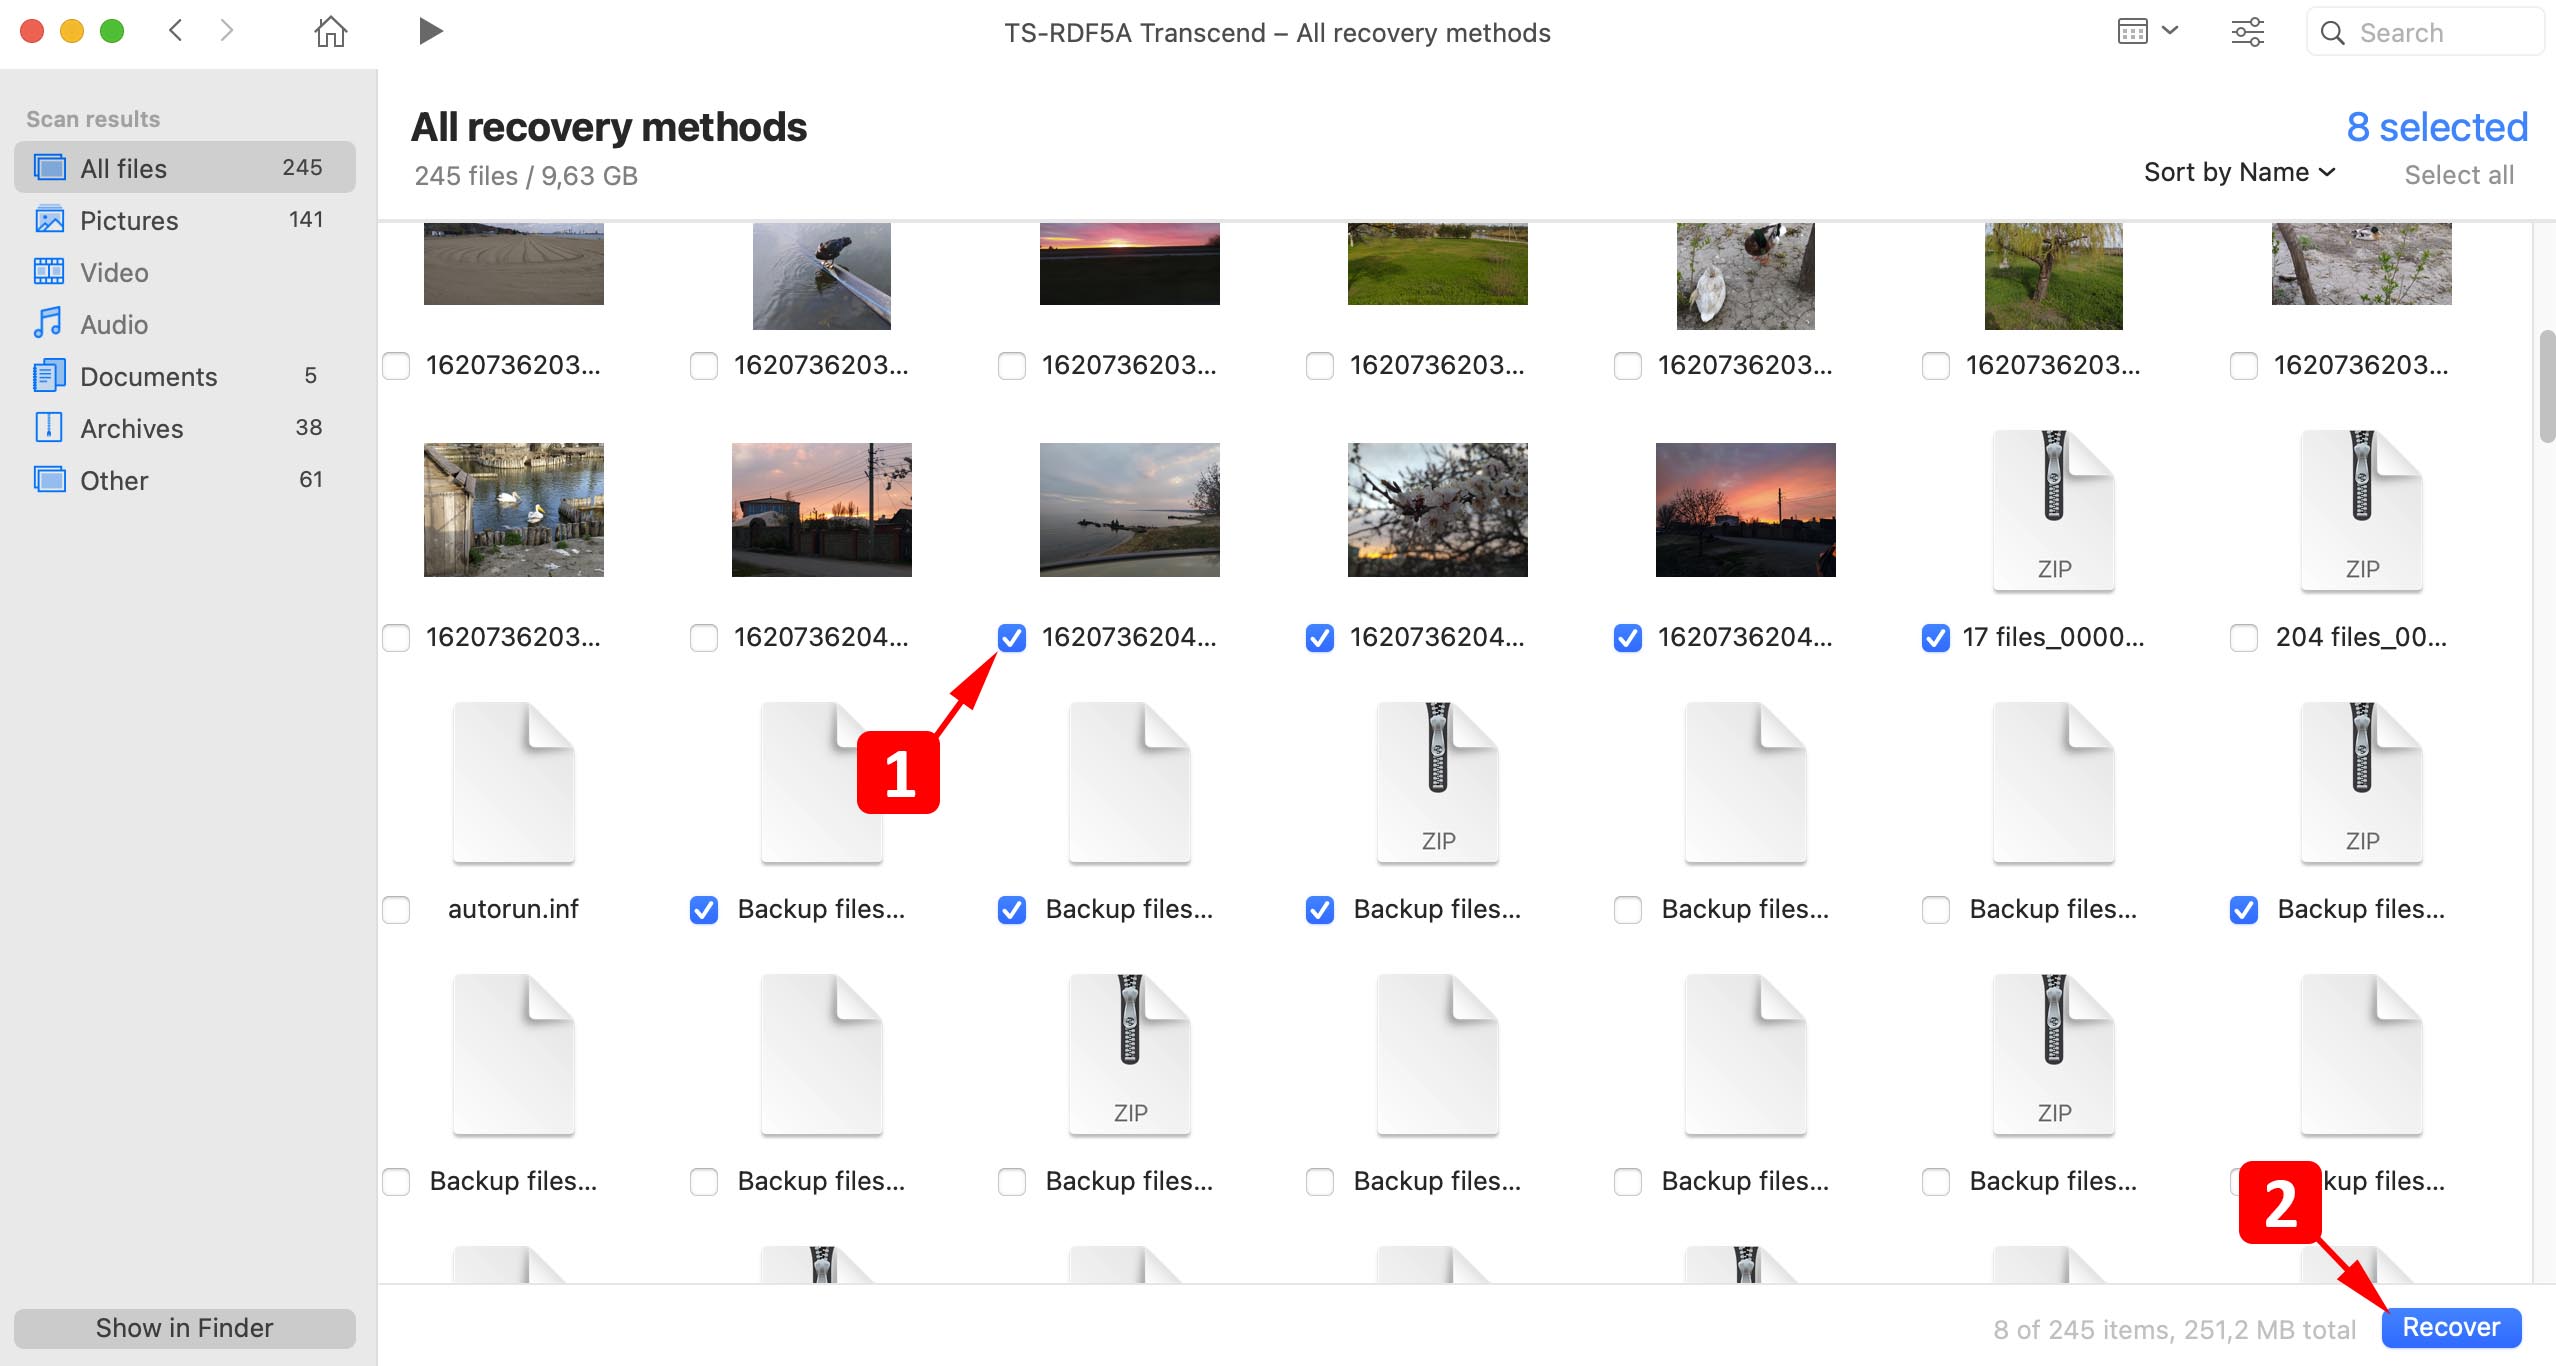Open Sort by Name dropdown
This screenshot has height=1366, width=2556.
point(2240,172)
